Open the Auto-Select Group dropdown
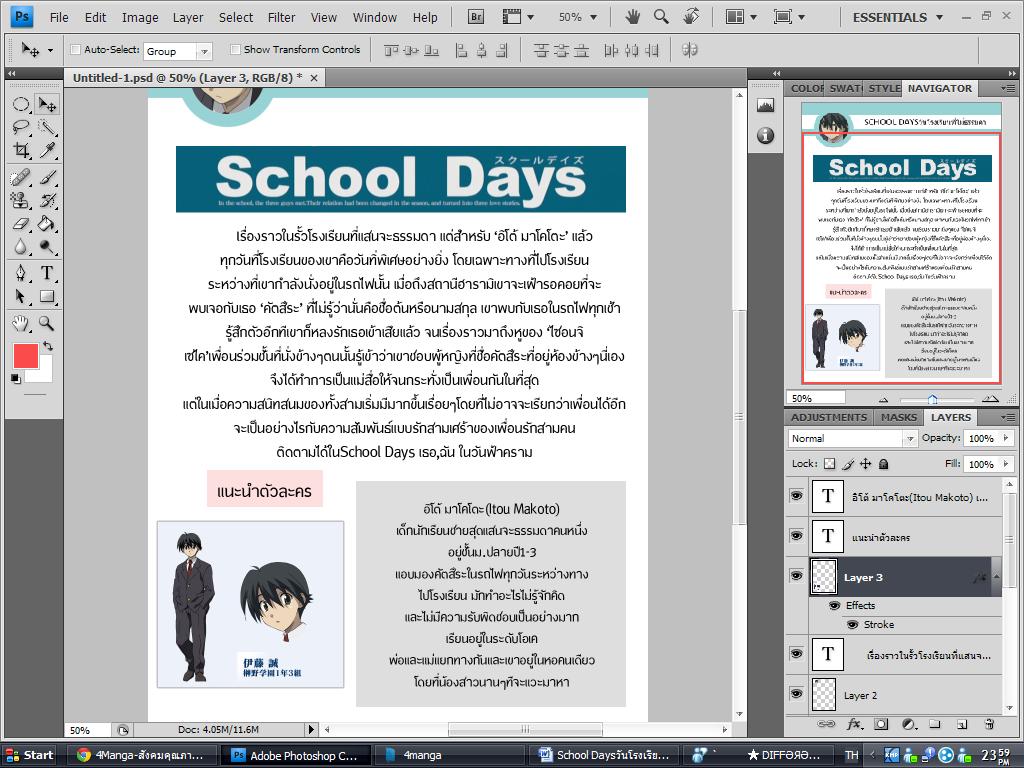Screen dimensions: 1024x768 [204, 51]
